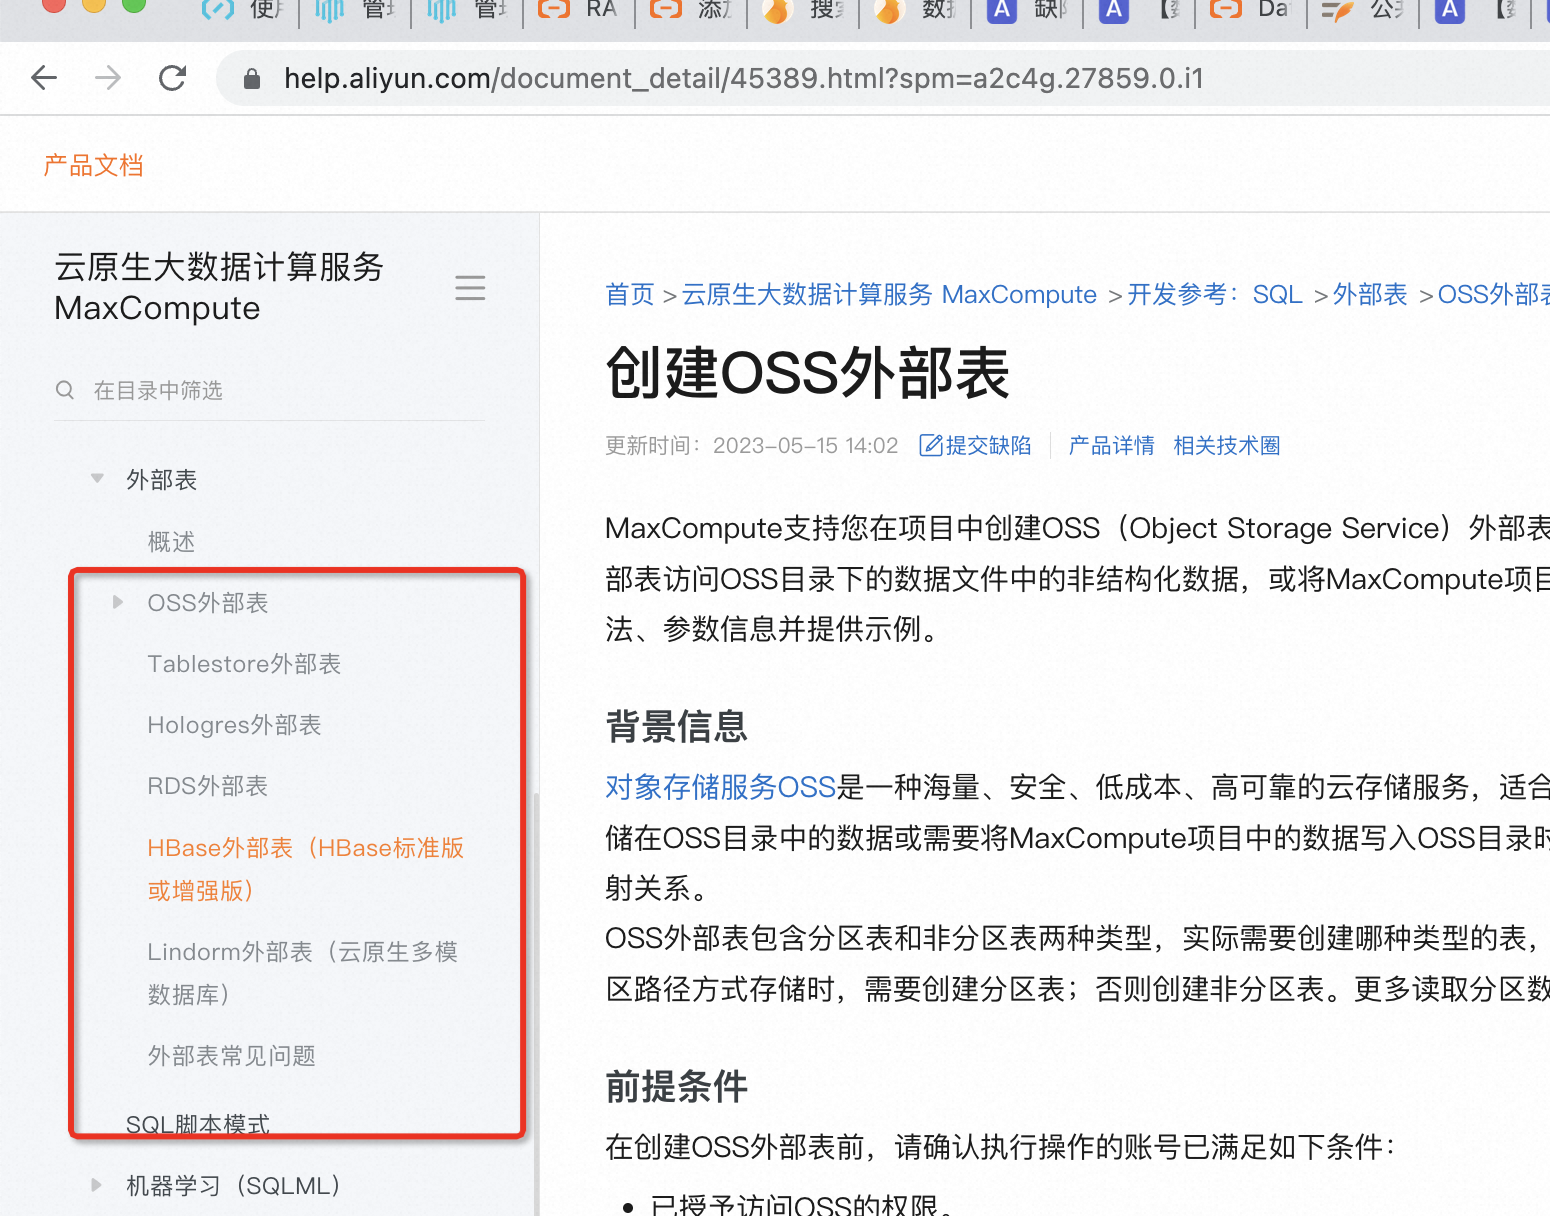
Task: Open Tablestore外部表 in the sidebar
Action: (x=244, y=664)
